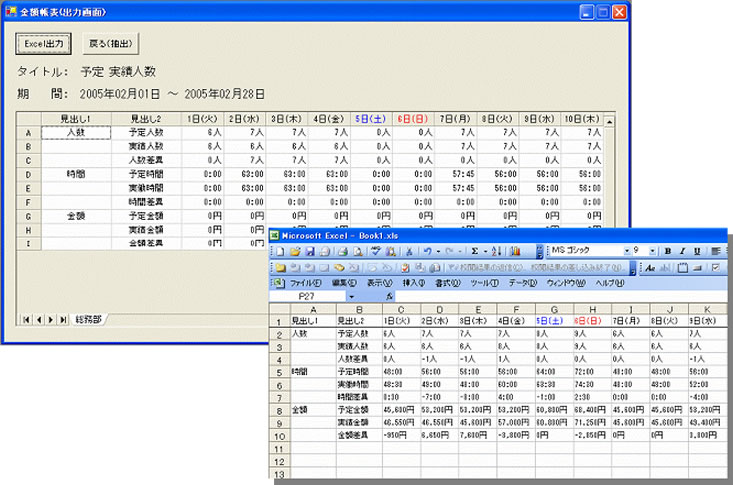
Task: Open the ファイル menu in Excel
Action: pyautogui.click(x=305, y=283)
